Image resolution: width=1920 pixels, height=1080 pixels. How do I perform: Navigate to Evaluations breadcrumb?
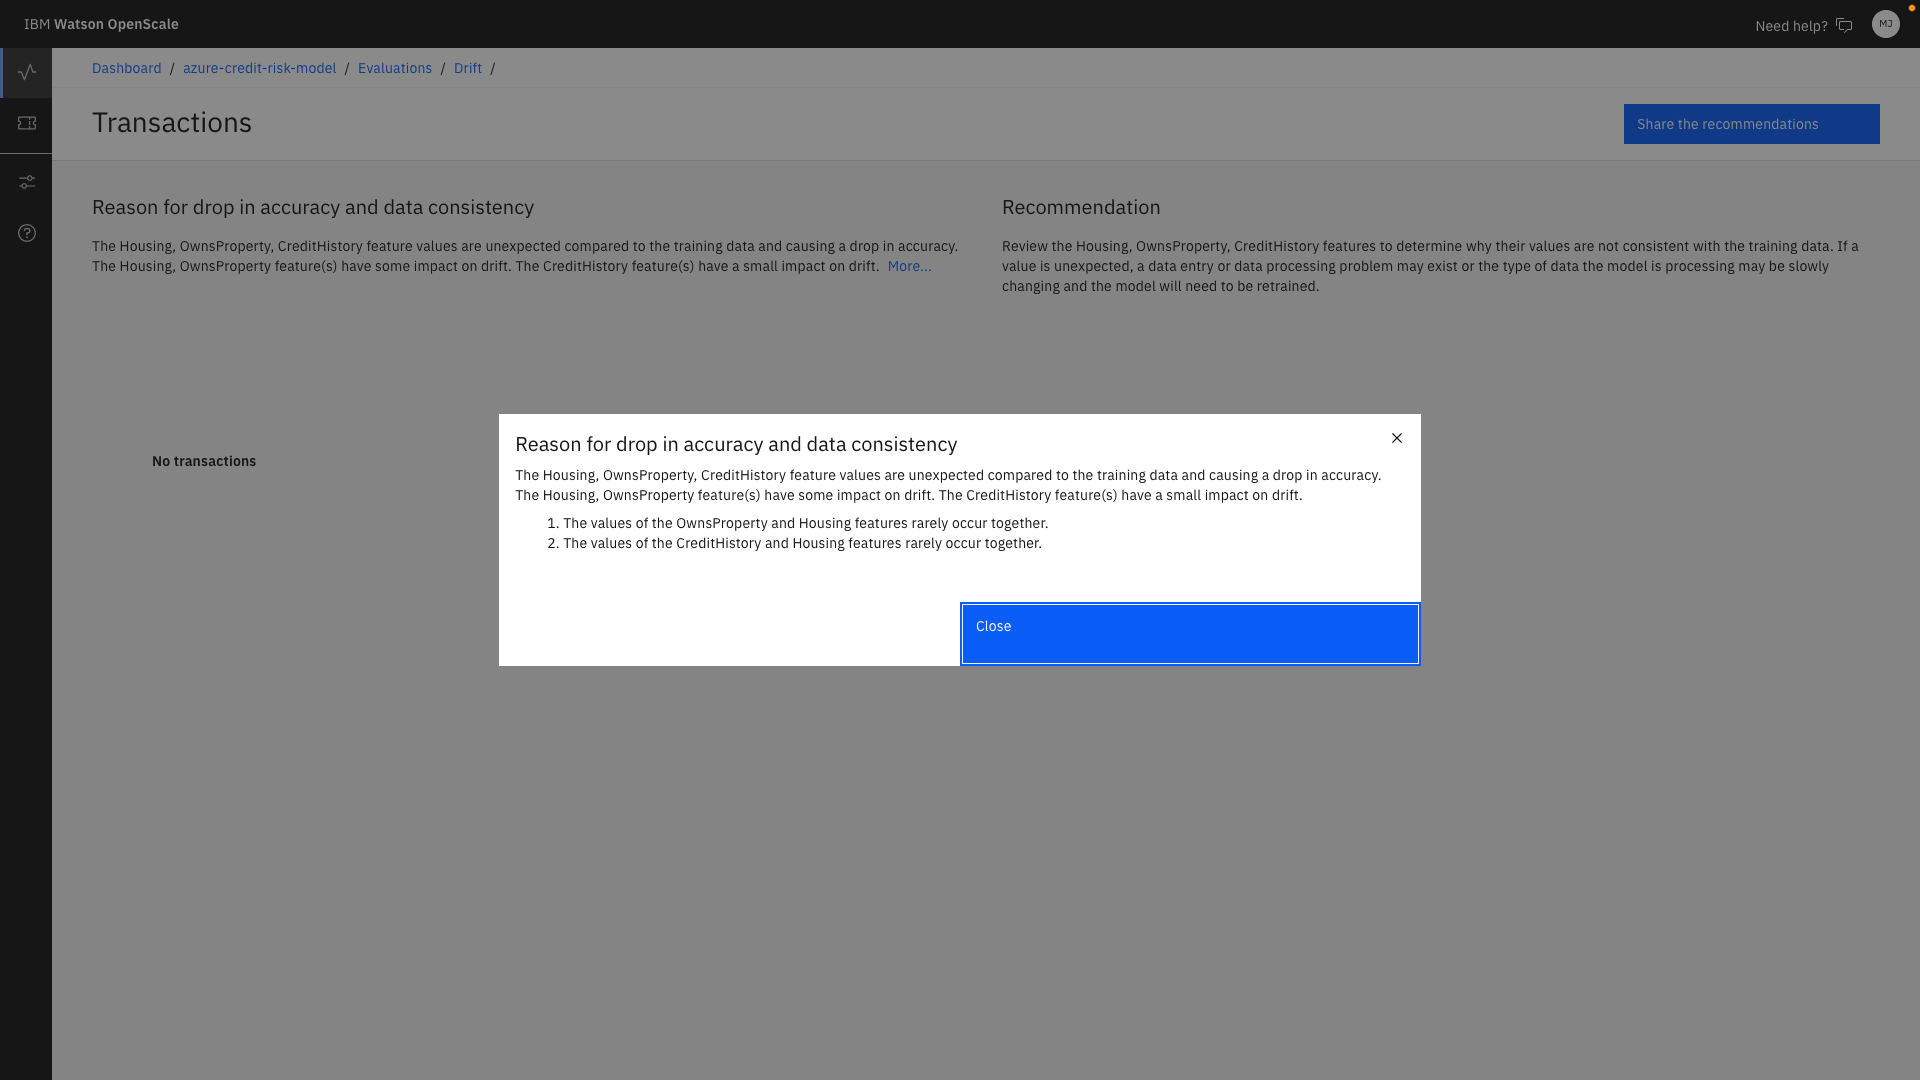tap(394, 68)
